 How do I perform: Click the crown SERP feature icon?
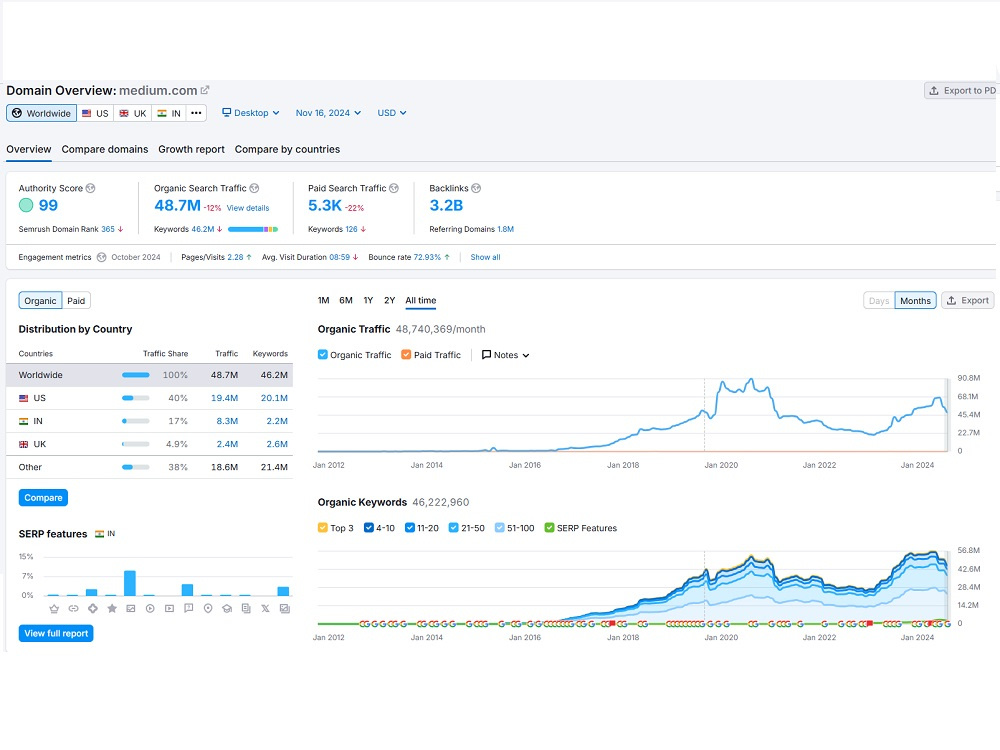pos(54,608)
